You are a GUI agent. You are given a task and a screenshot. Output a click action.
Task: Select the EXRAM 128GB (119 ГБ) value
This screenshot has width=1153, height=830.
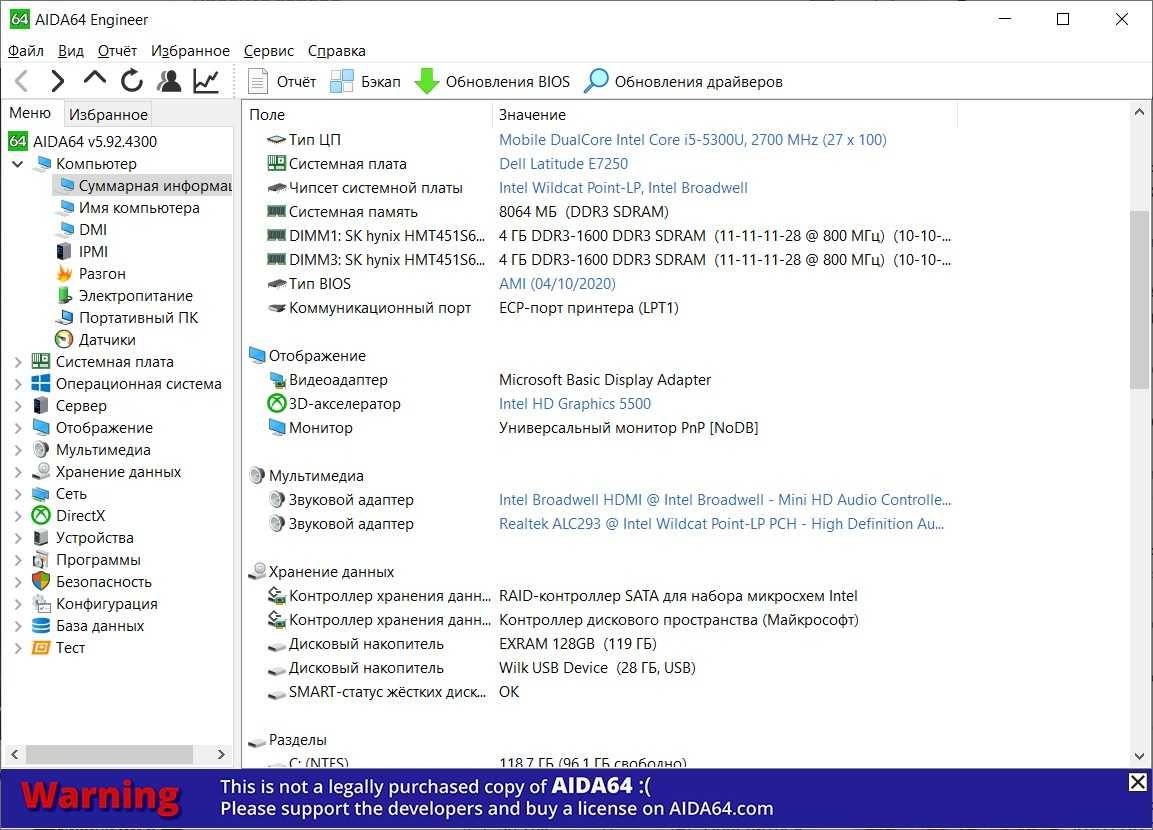coord(577,644)
